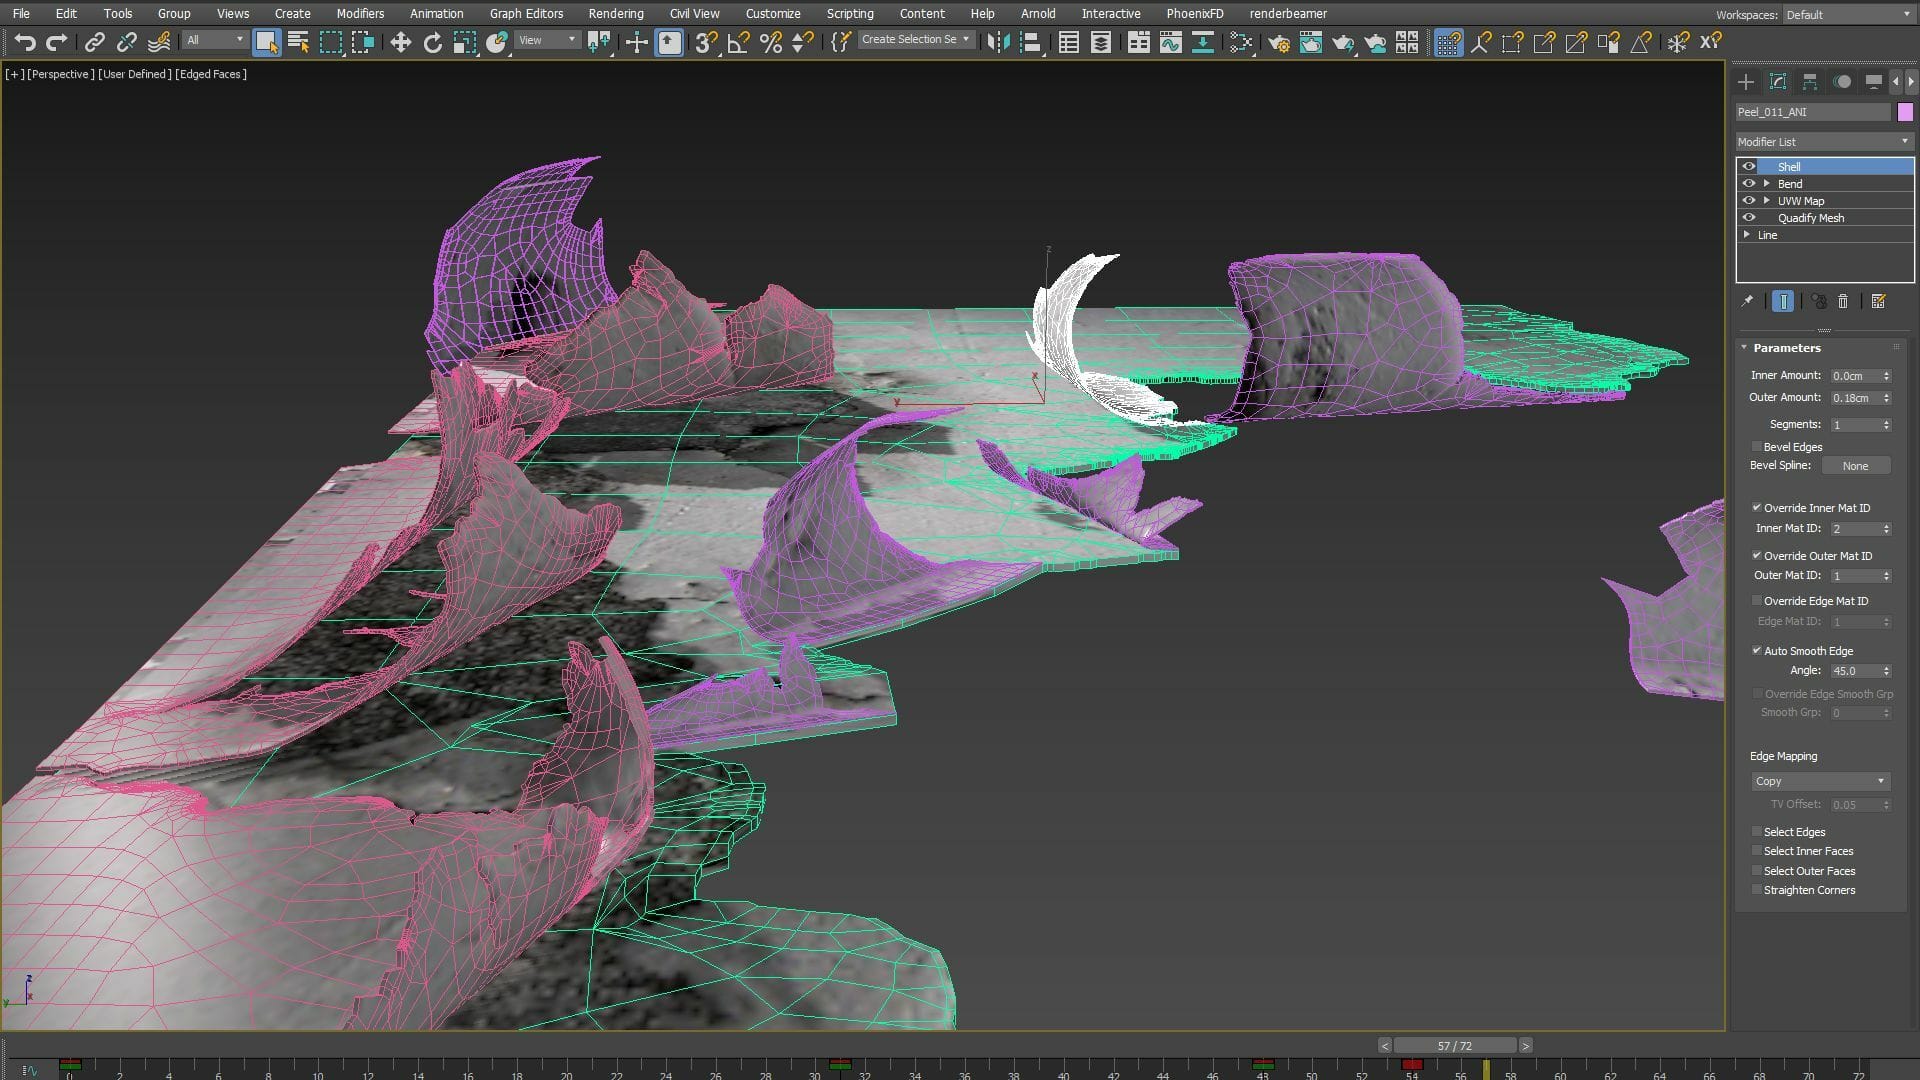Expand the Bend modifier sub-objects
The image size is (1920, 1080).
click(1767, 184)
